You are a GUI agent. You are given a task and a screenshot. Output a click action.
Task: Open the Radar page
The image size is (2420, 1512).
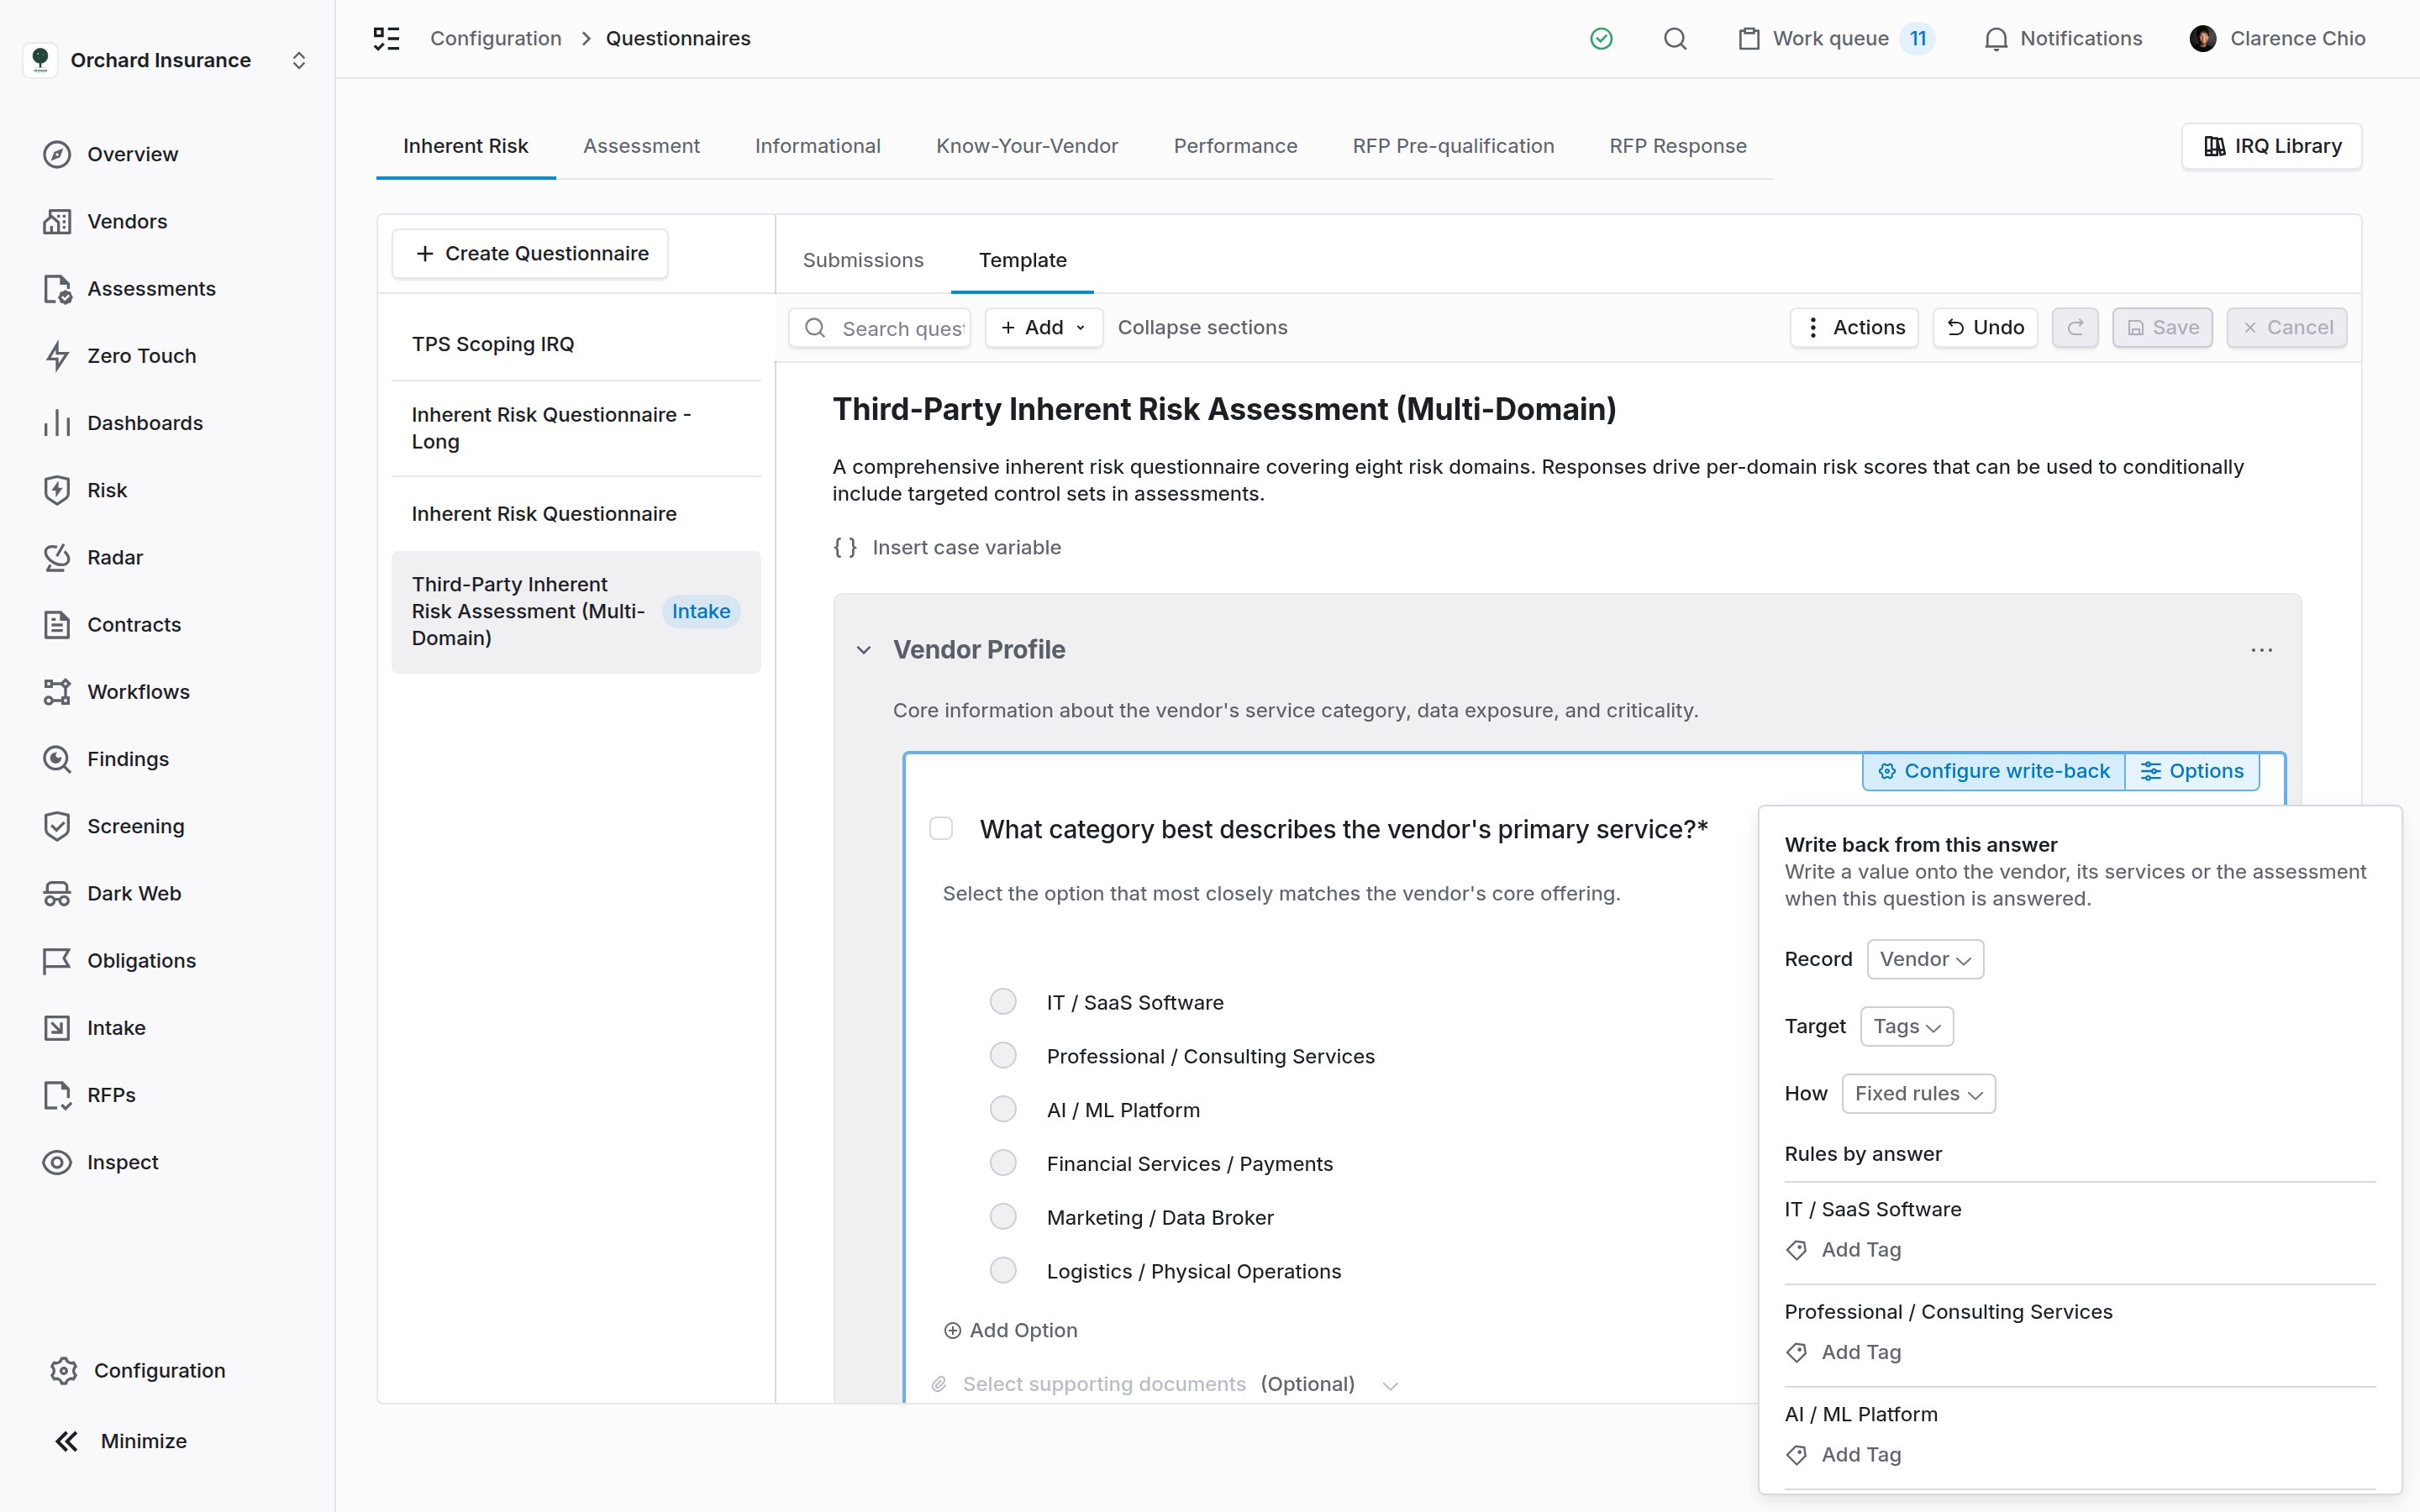93,557
